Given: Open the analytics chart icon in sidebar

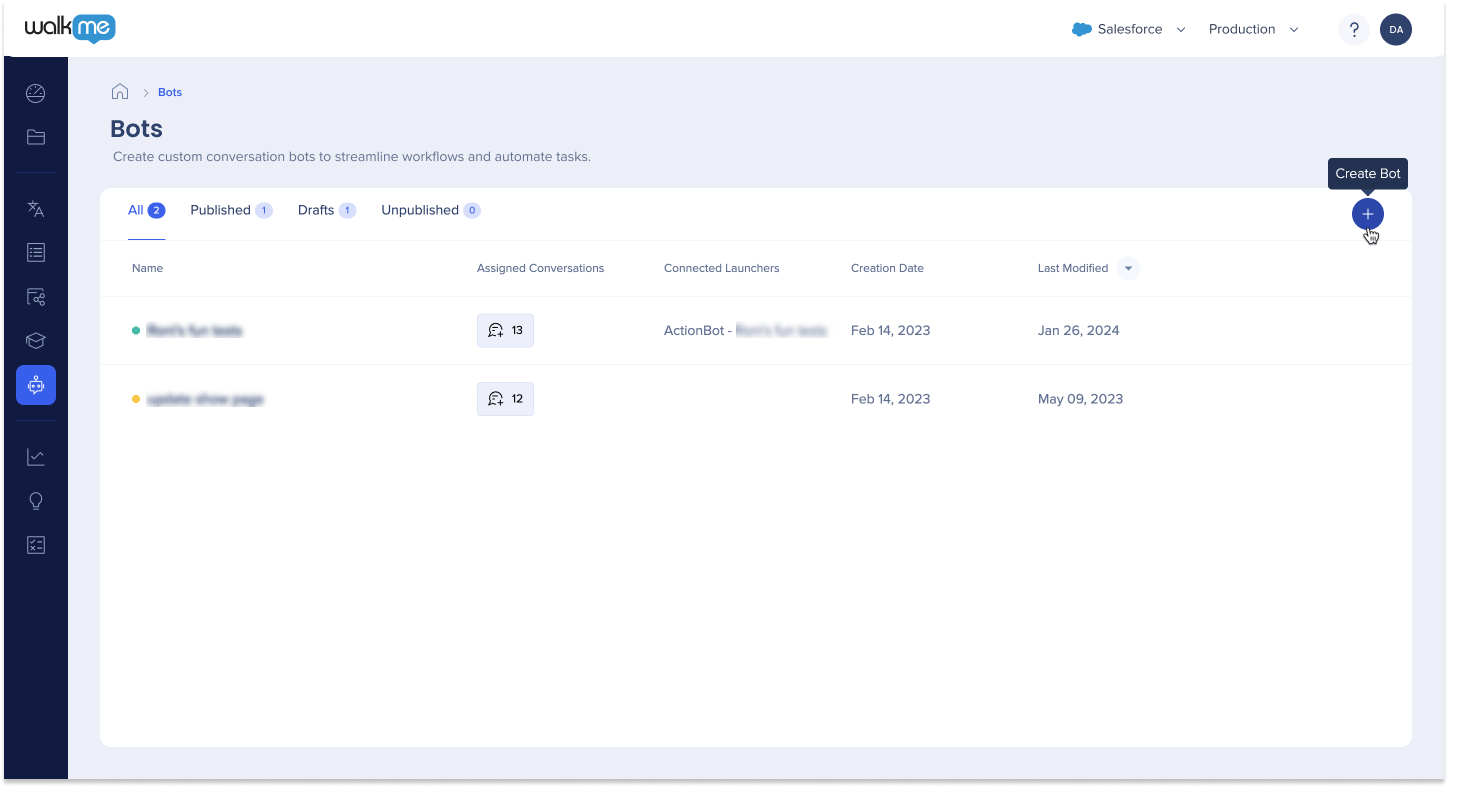Looking at the screenshot, I should [36, 457].
